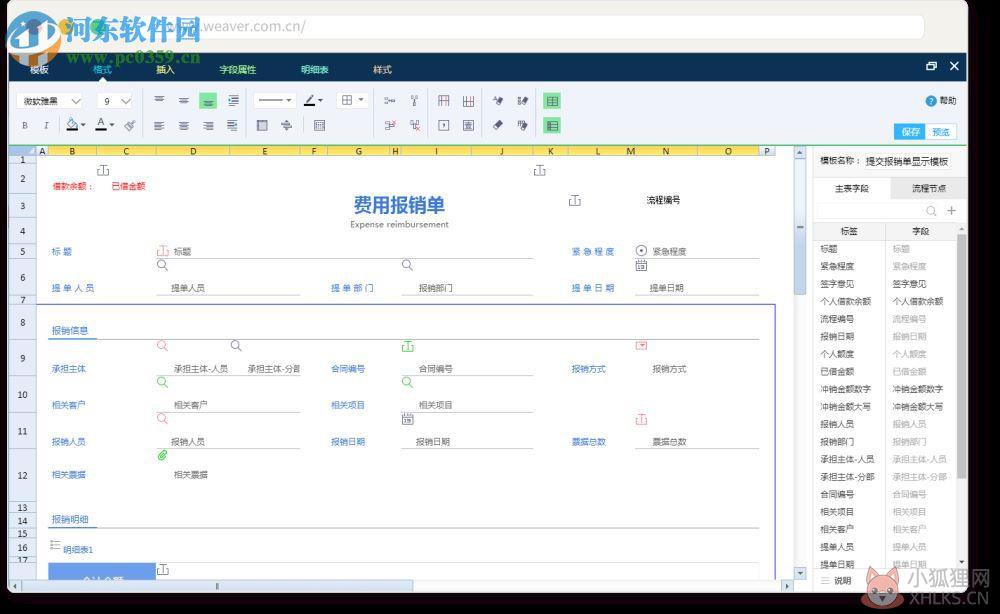This screenshot has height=614, width=1000.
Task: Click the boxed arrow icon in toolbar
Action: coord(444,126)
